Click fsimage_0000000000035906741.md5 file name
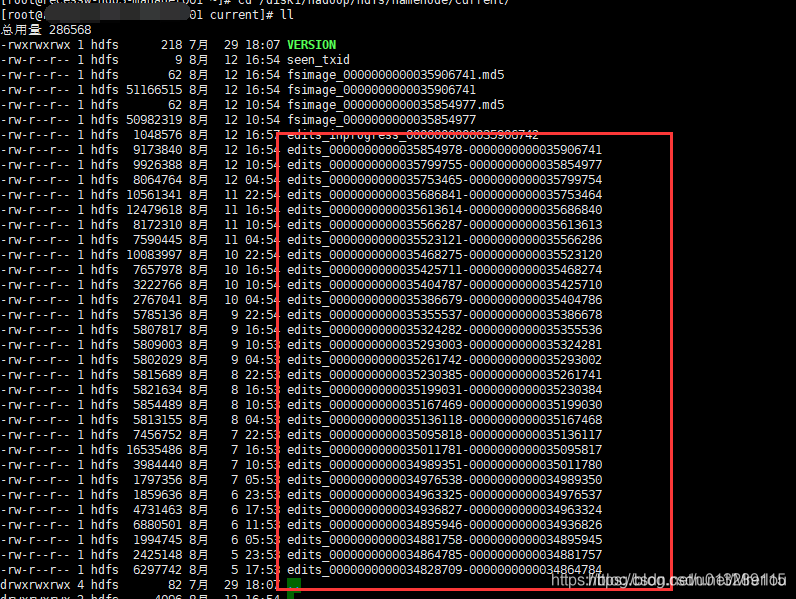 coord(395,75)
